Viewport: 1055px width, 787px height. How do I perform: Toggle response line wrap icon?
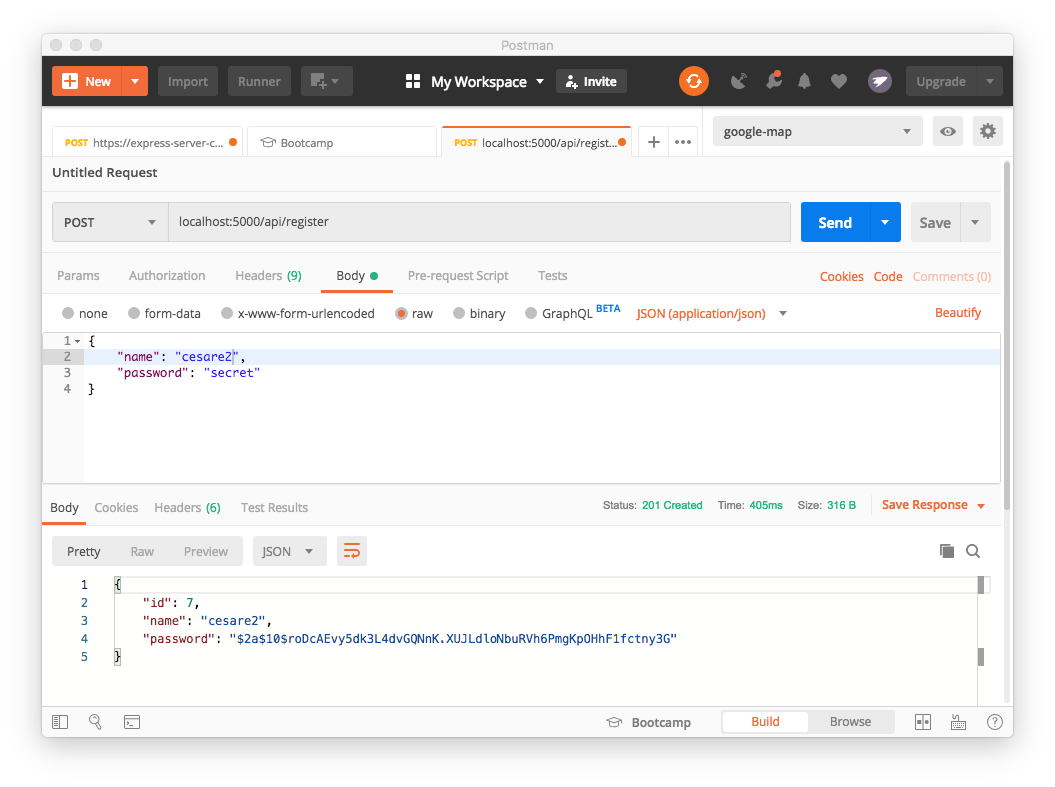pos(352,551)
